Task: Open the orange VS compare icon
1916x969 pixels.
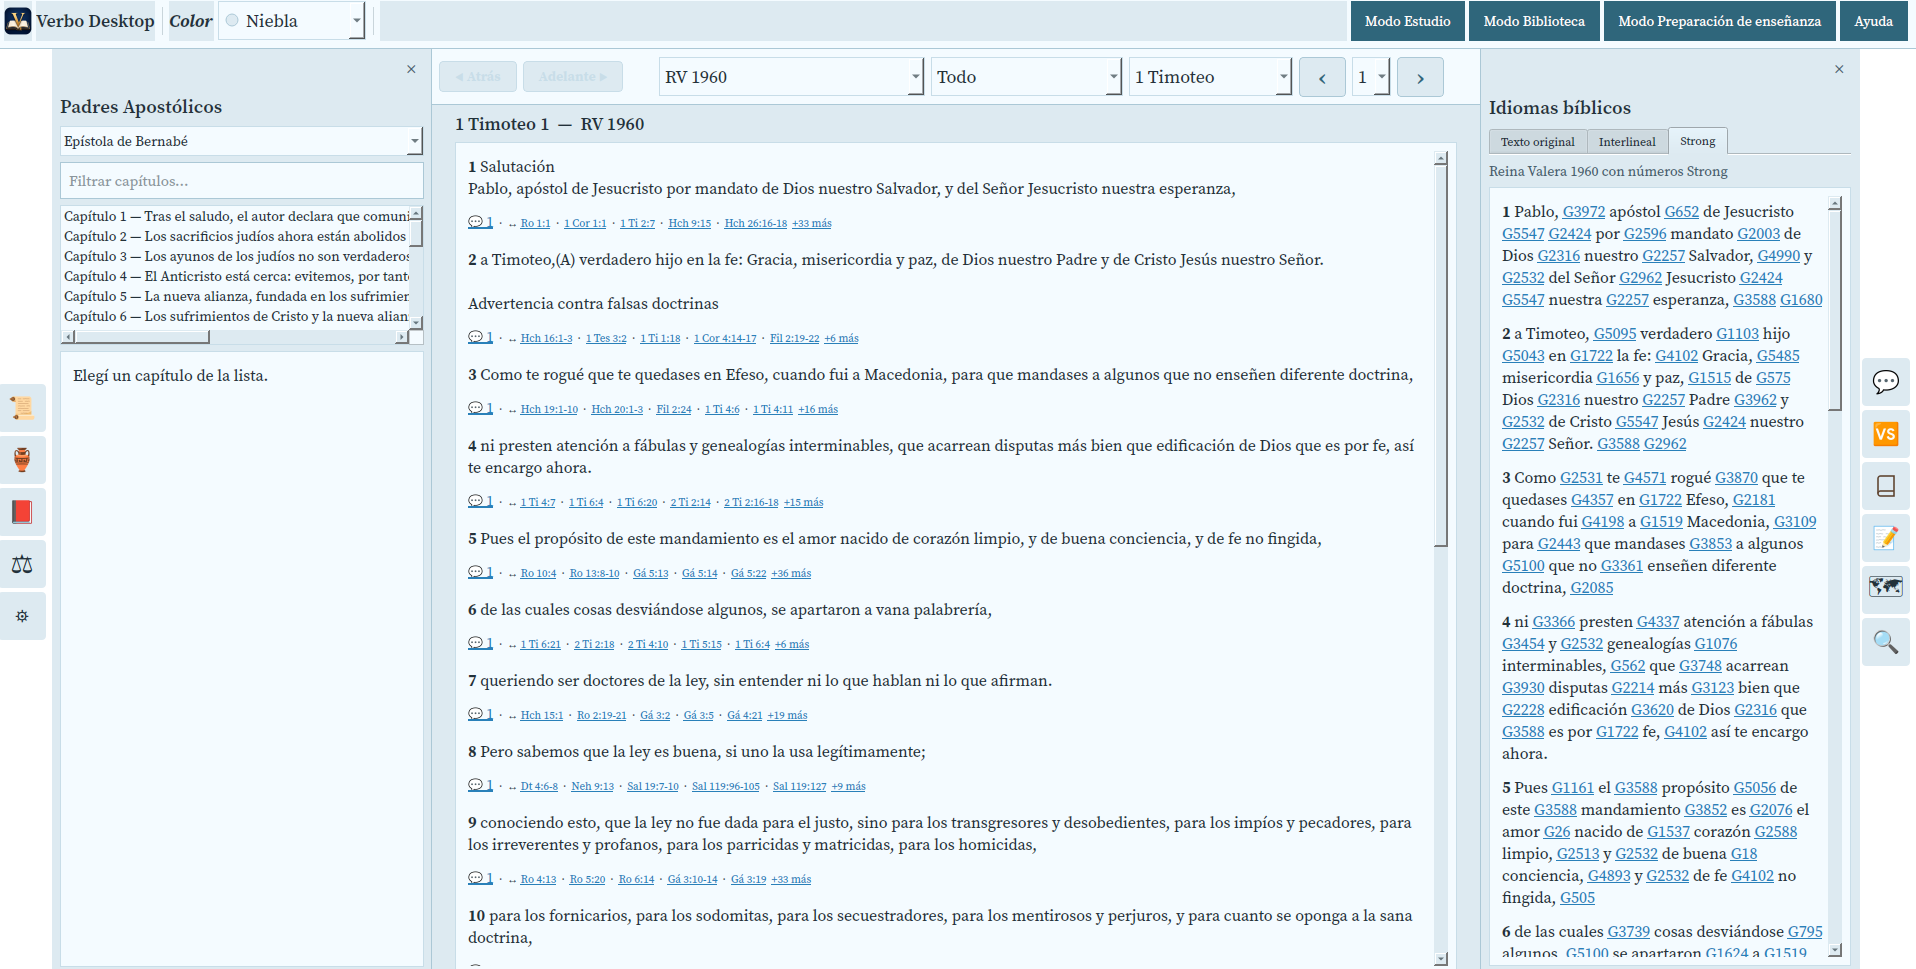Action: 1886,434
